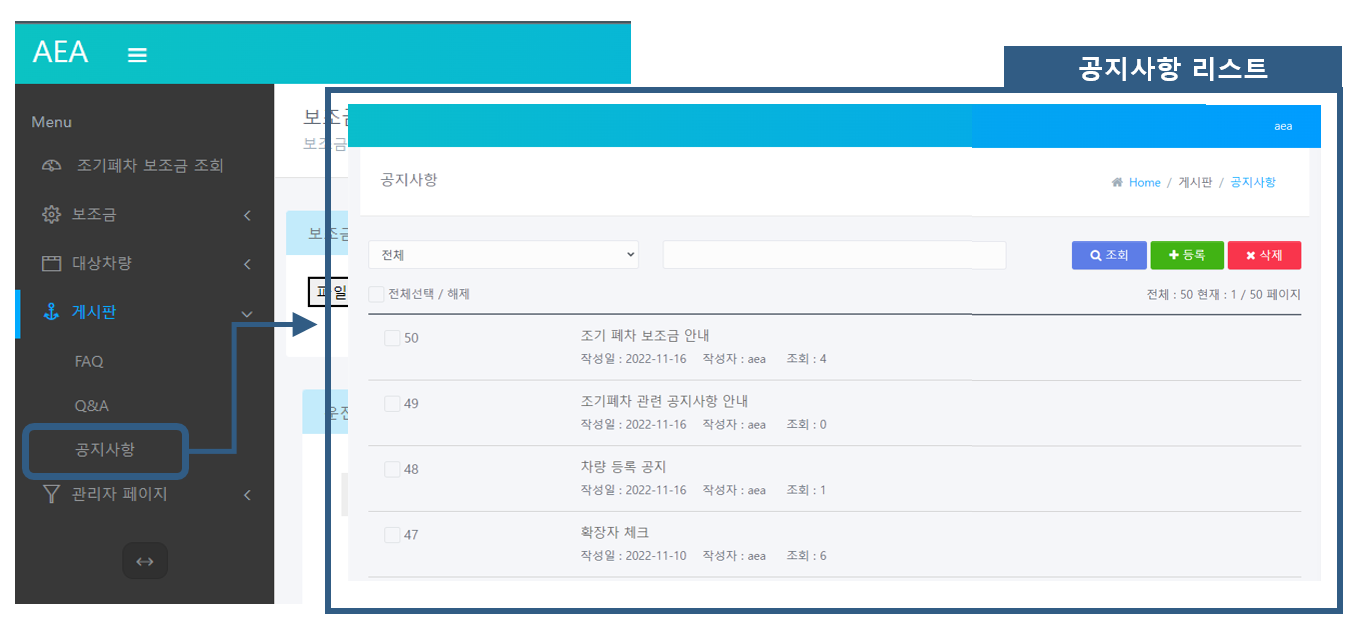Click the cloud icon beside 조기폐차 보조금 조회

pos(50,165)
